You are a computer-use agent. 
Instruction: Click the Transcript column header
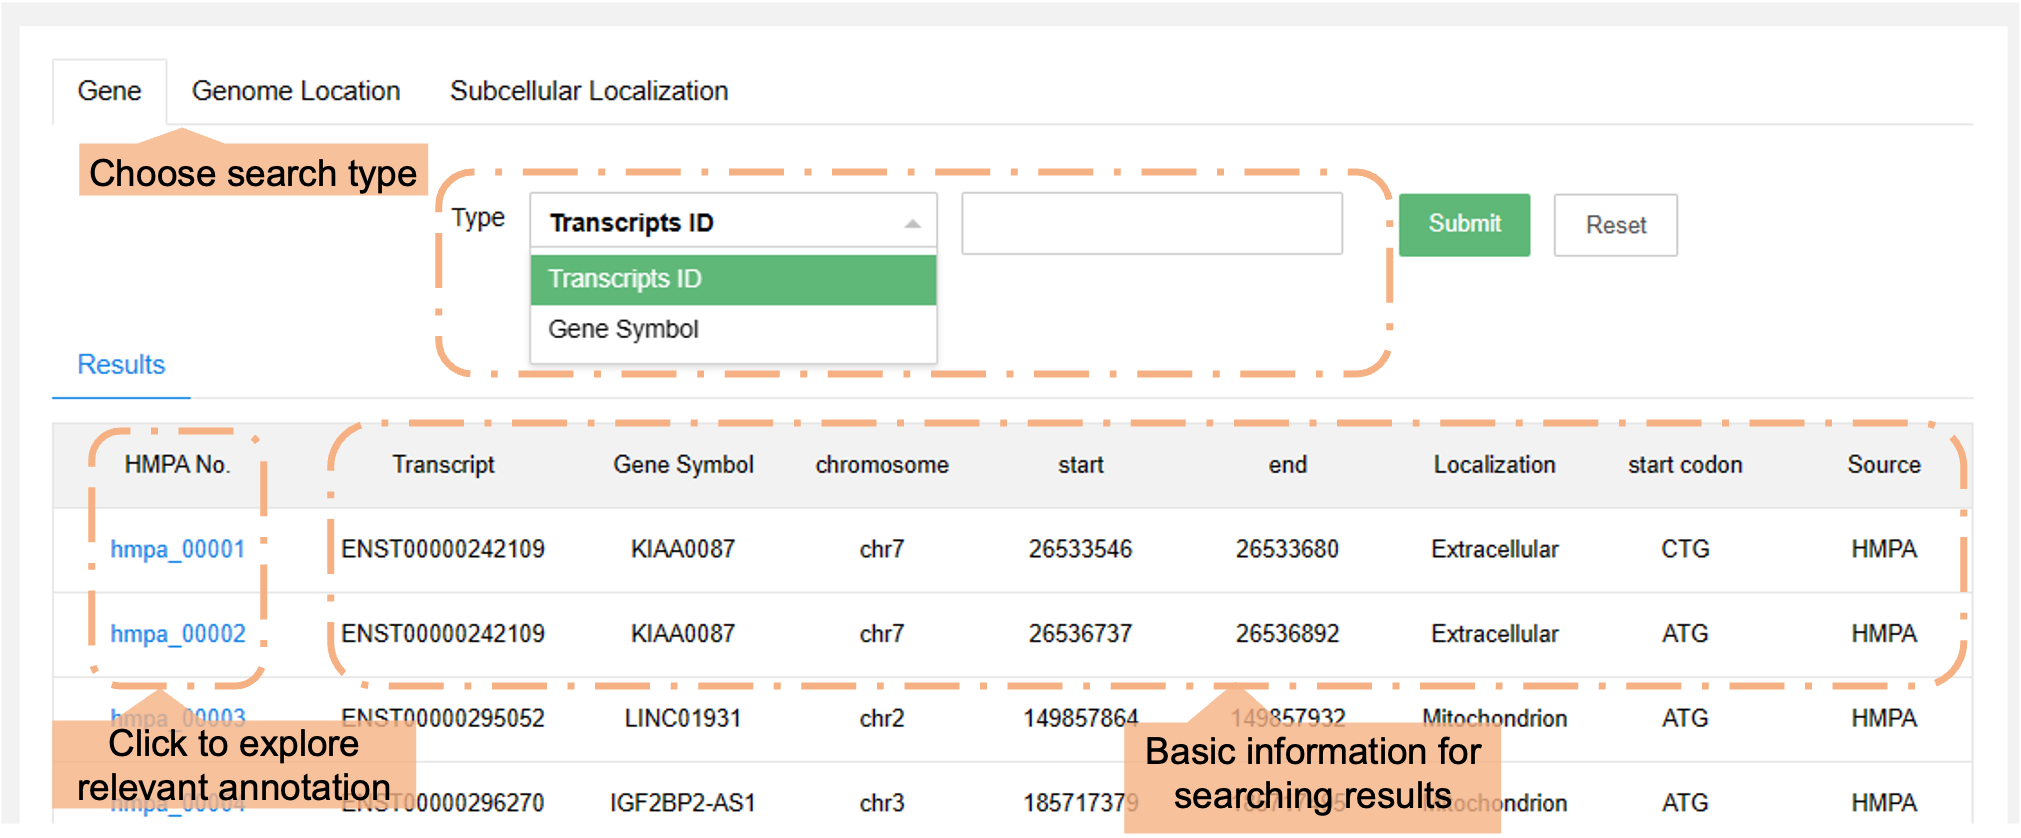443,465
